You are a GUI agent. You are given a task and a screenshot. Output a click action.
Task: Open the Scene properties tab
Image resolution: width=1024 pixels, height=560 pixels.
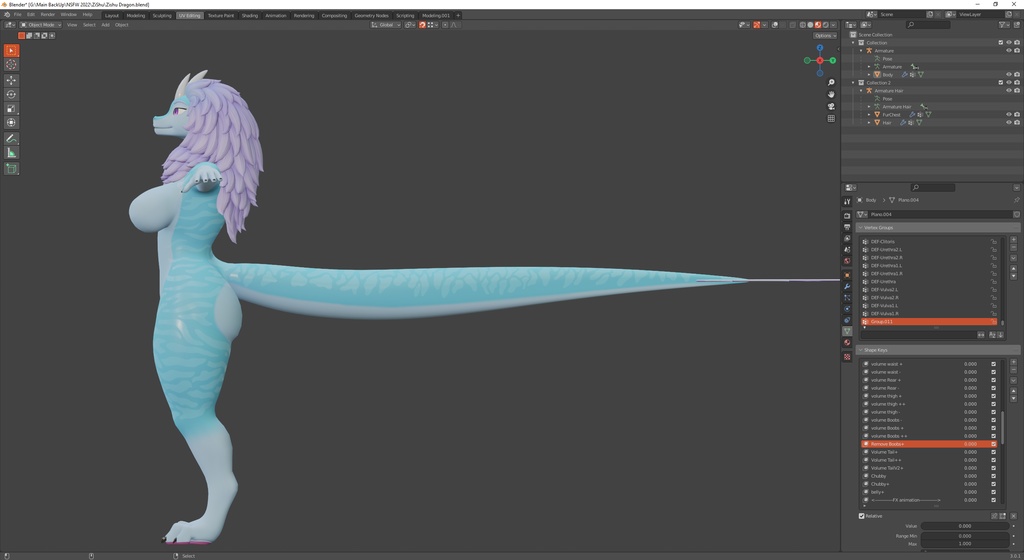[x=847, y=250]
